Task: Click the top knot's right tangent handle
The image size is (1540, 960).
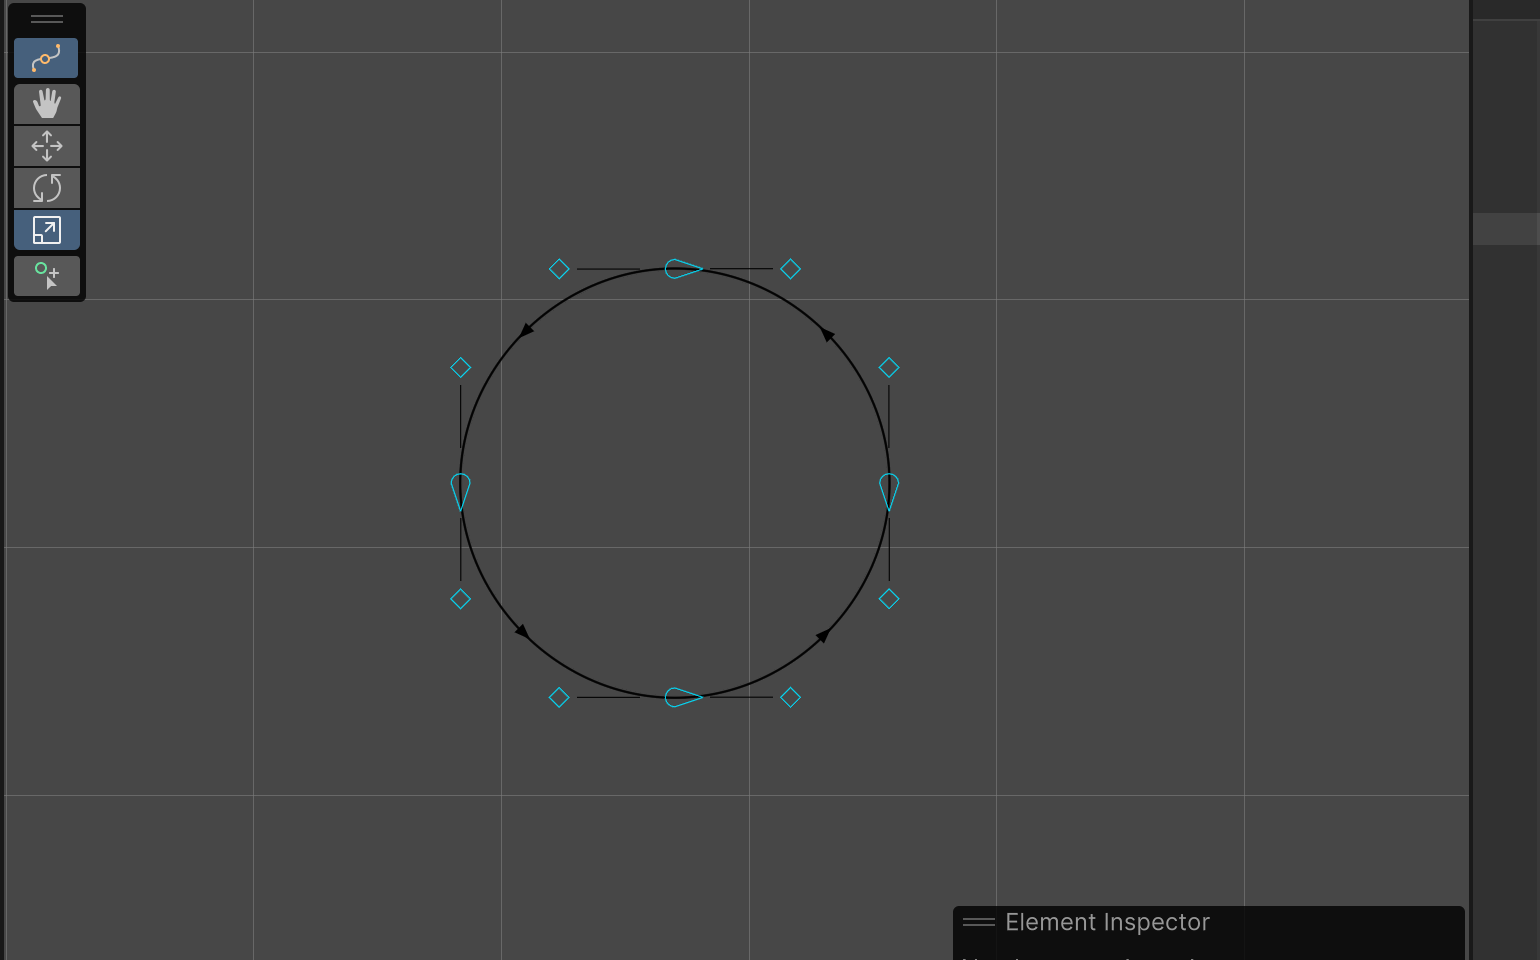Action: tap(790, 269)
